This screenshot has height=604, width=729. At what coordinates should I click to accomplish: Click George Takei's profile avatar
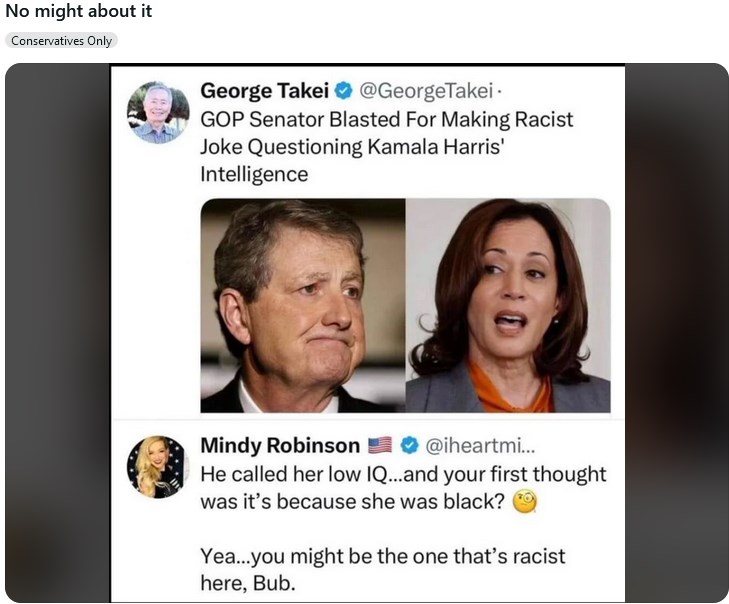158,112
